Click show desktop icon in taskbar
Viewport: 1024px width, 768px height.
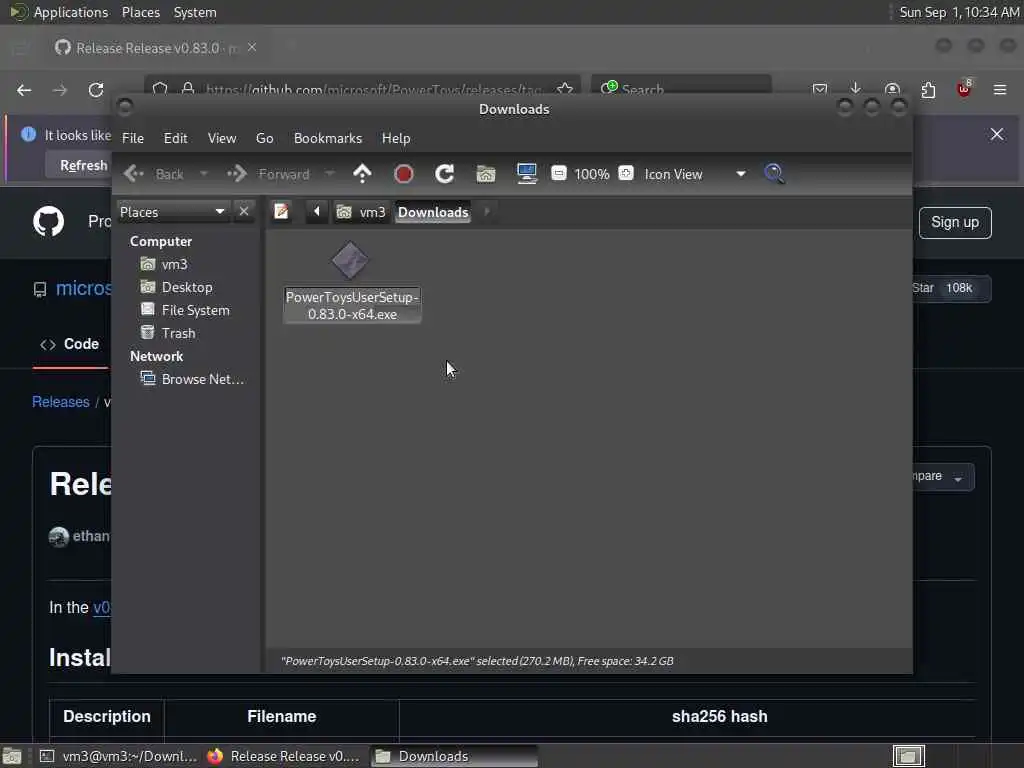coord(12,756)
